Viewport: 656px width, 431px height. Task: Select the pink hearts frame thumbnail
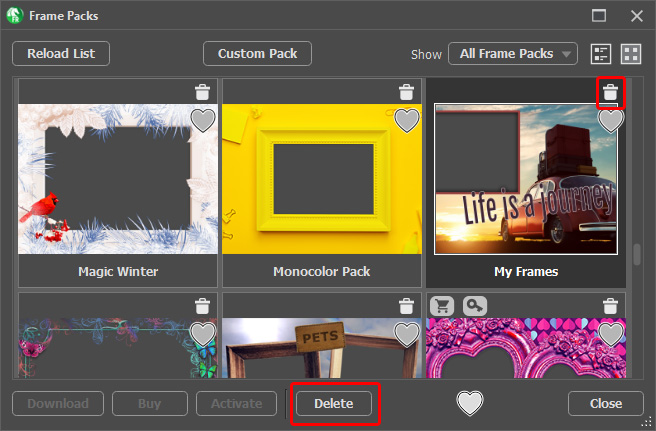click(x=526, y=348)
